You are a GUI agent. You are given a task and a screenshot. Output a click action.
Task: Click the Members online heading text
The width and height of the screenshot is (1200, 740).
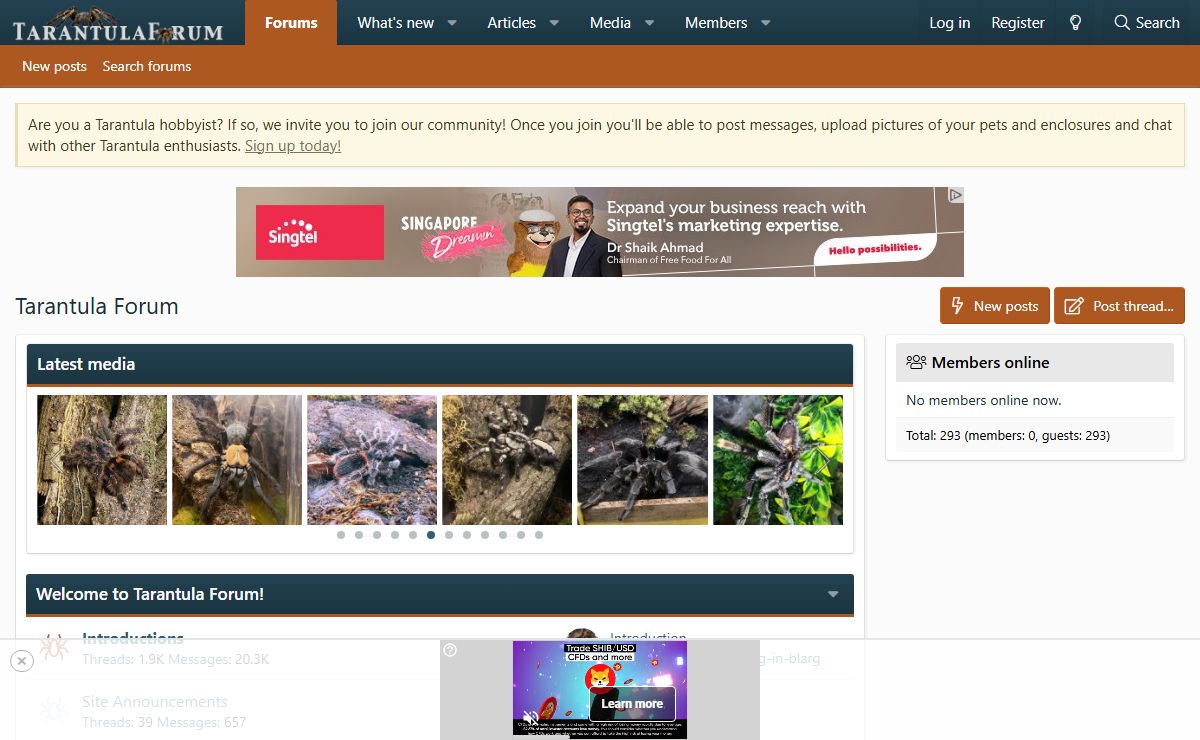coord(990,362)
